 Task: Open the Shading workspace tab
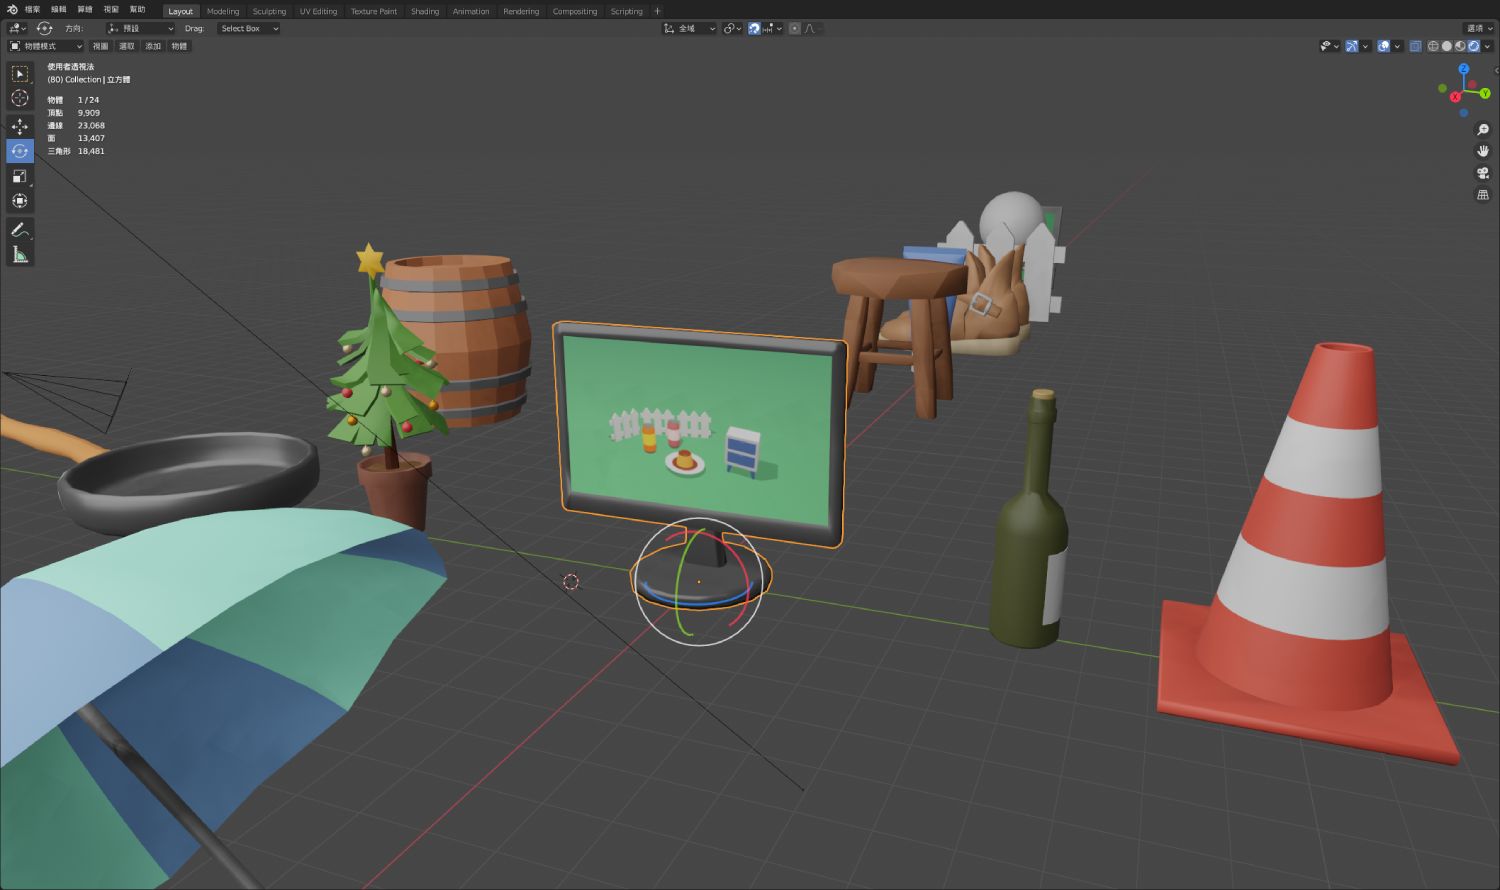pyautogui.click(x=425, y=11)
